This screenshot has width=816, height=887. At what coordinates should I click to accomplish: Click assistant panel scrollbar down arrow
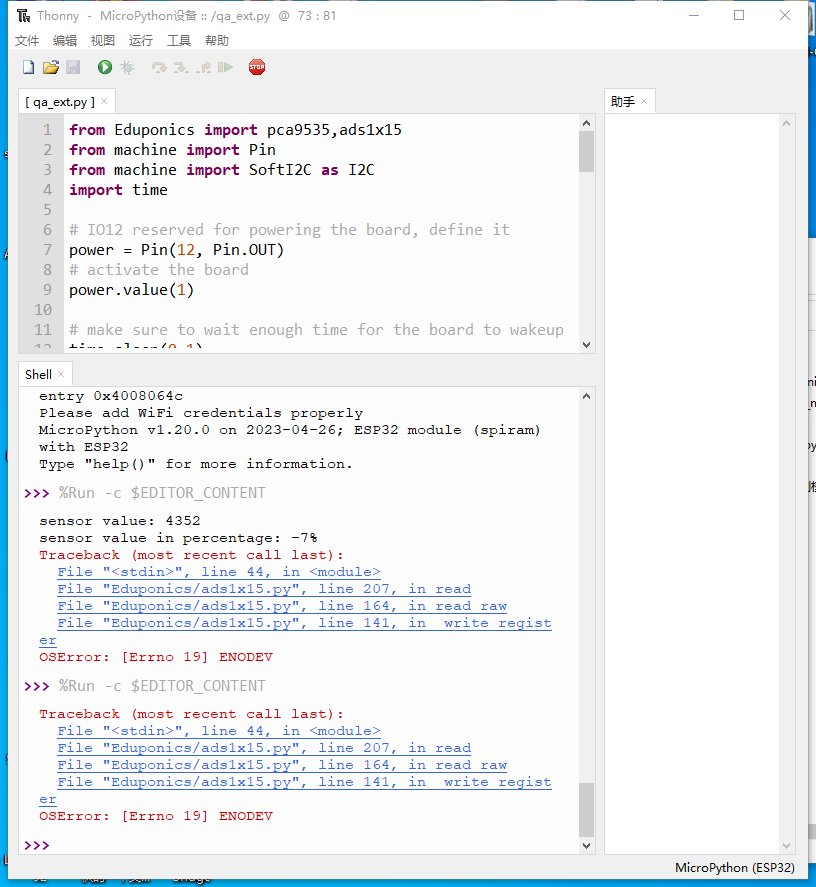[x=786, y=846]
